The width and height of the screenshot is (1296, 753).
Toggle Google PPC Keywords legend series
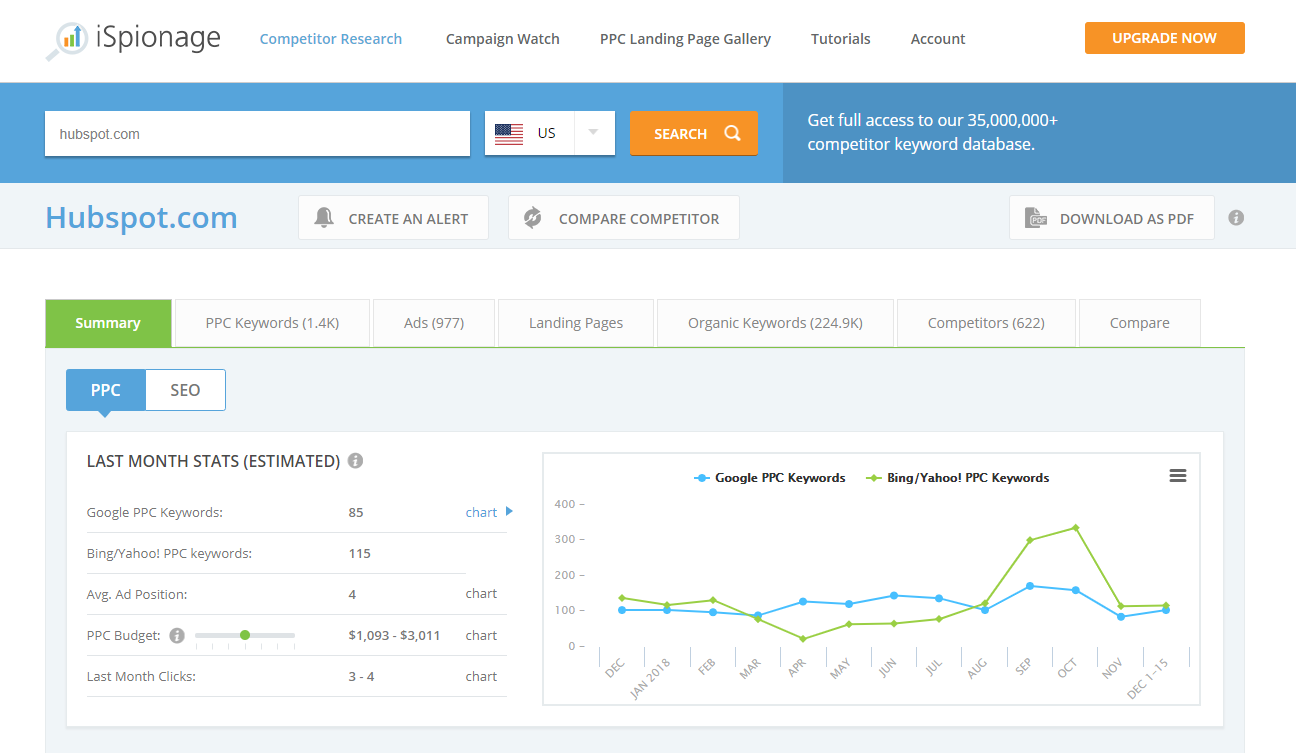pyautogui.click(x=770, y=478)
